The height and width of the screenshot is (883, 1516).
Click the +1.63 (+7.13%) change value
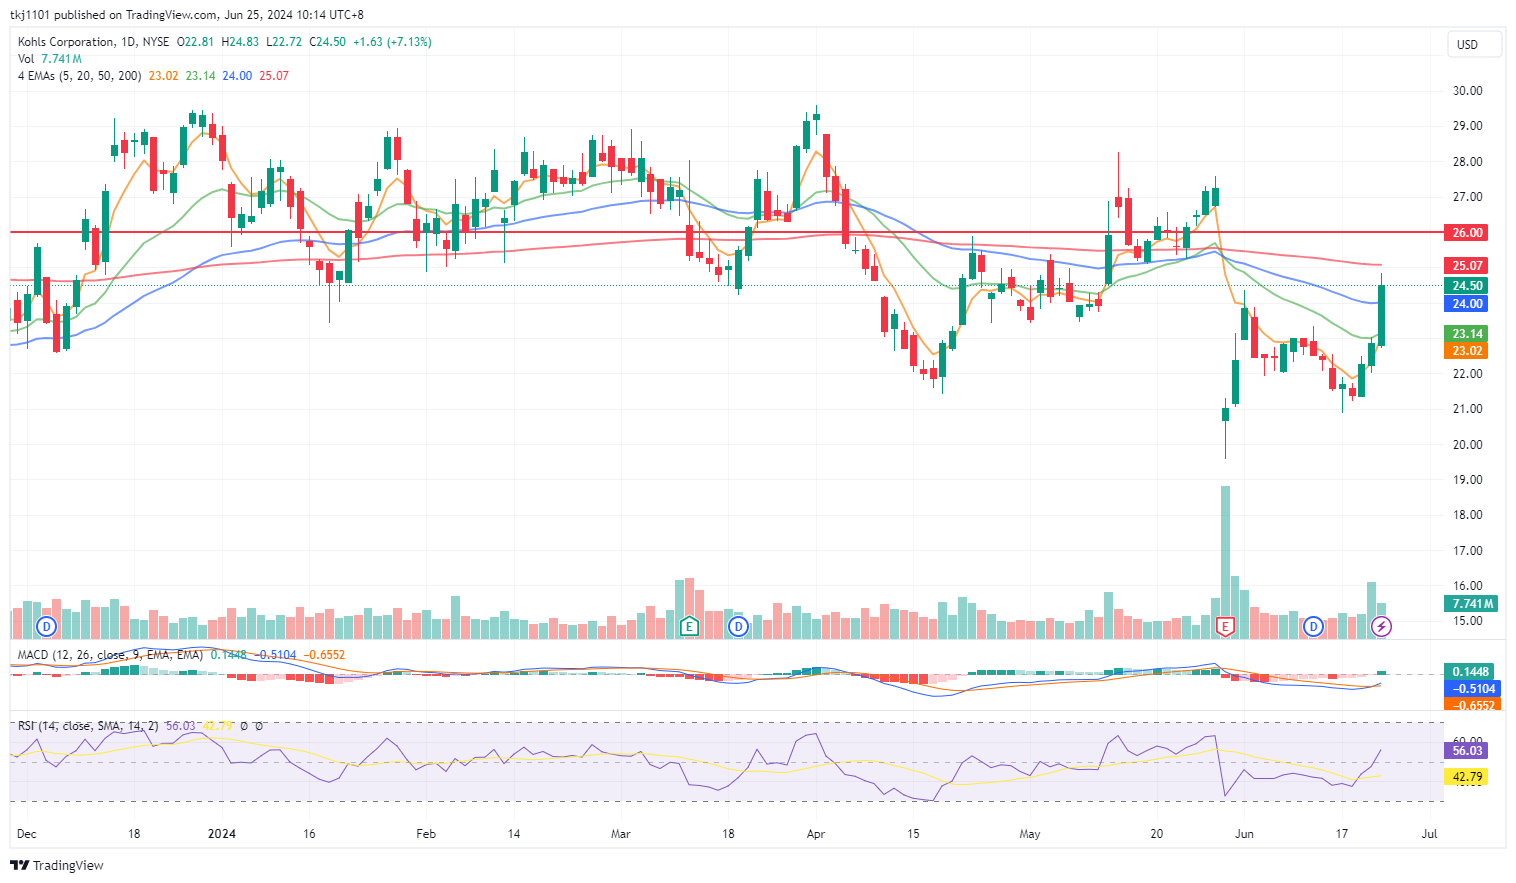[392, 42]
